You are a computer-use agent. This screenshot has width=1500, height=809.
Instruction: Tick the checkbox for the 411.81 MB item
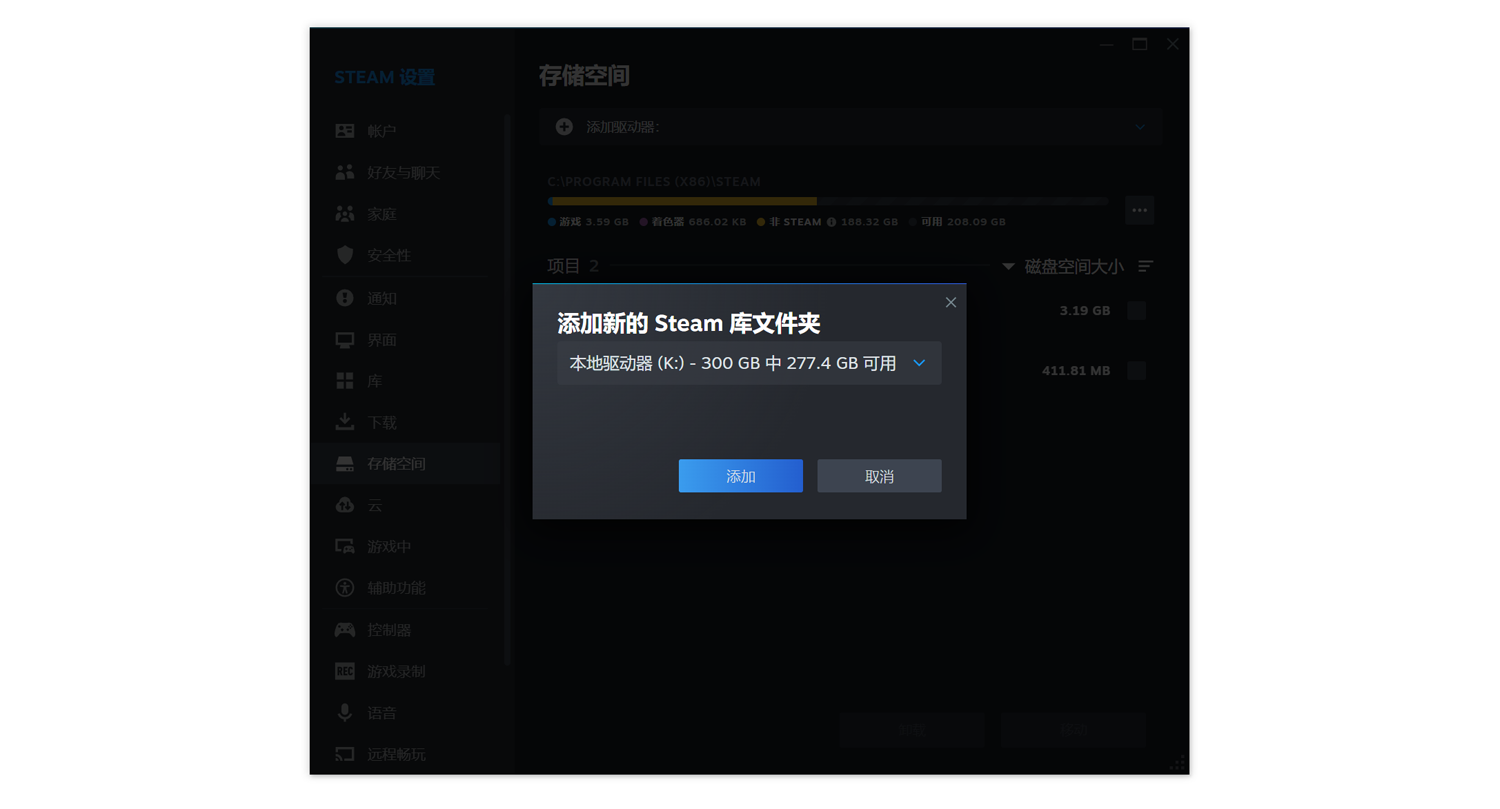coord(1137,371)
